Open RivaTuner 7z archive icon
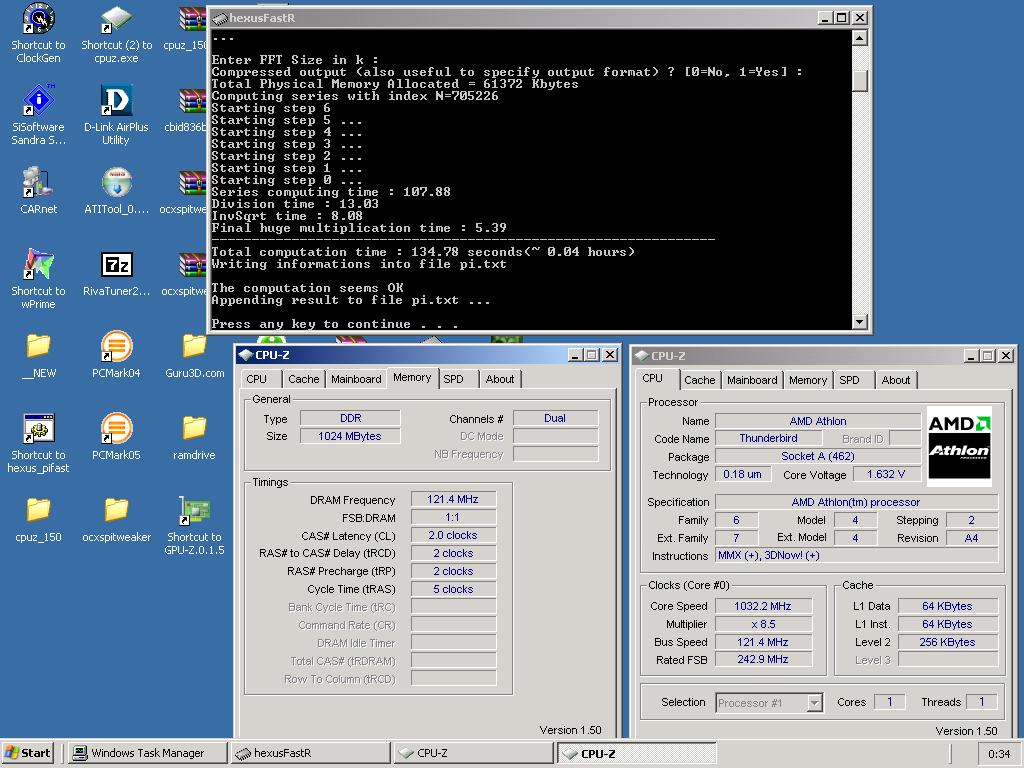The image size is (1024, 768). pyautogui.click(x=116, y=264)
